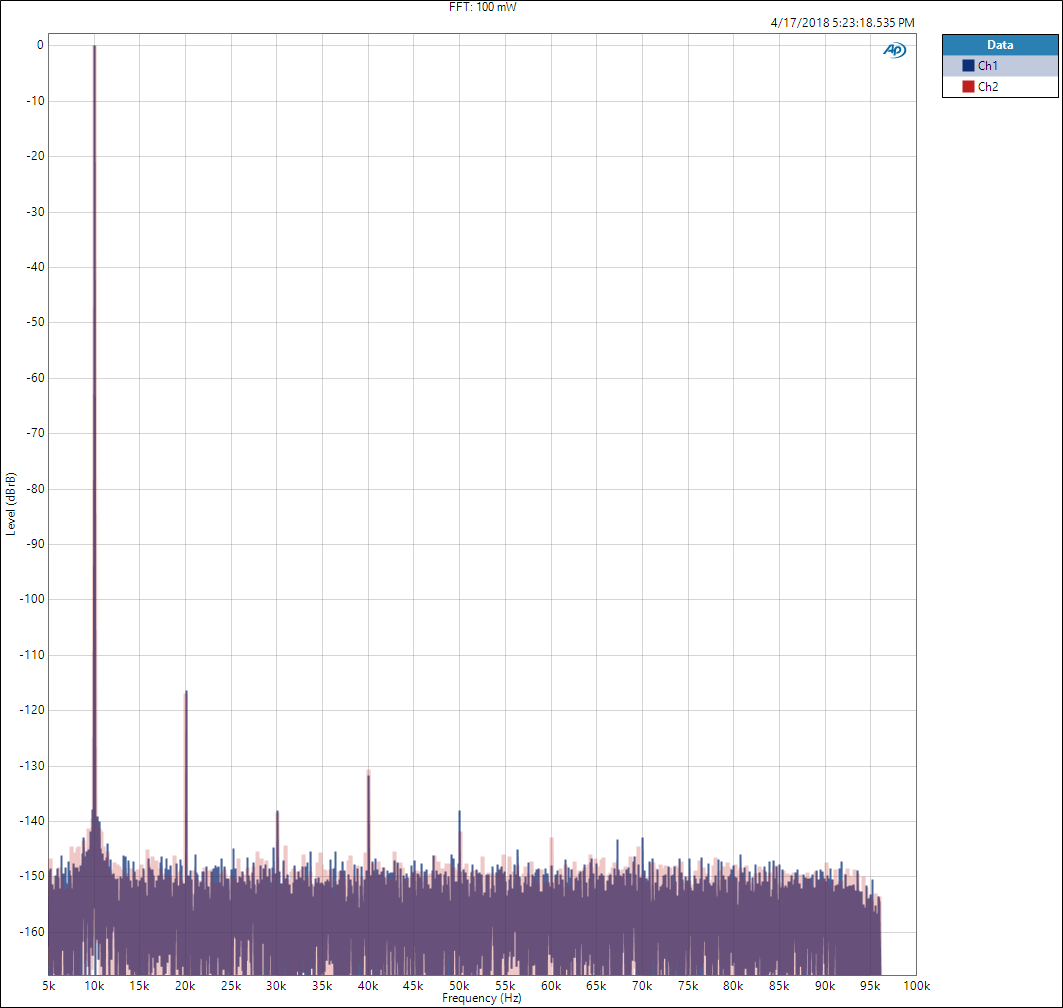Click the 20k frequency axis tick label
Image resolution: width=1063 pixels, height=1008 pixels.
click(x=185, y=986)
